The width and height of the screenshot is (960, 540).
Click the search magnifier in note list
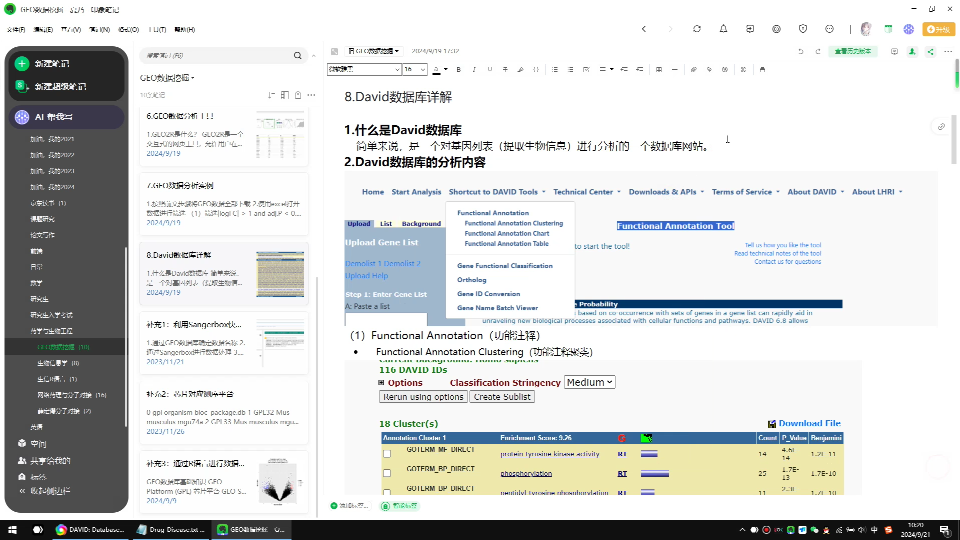[298, 56]
